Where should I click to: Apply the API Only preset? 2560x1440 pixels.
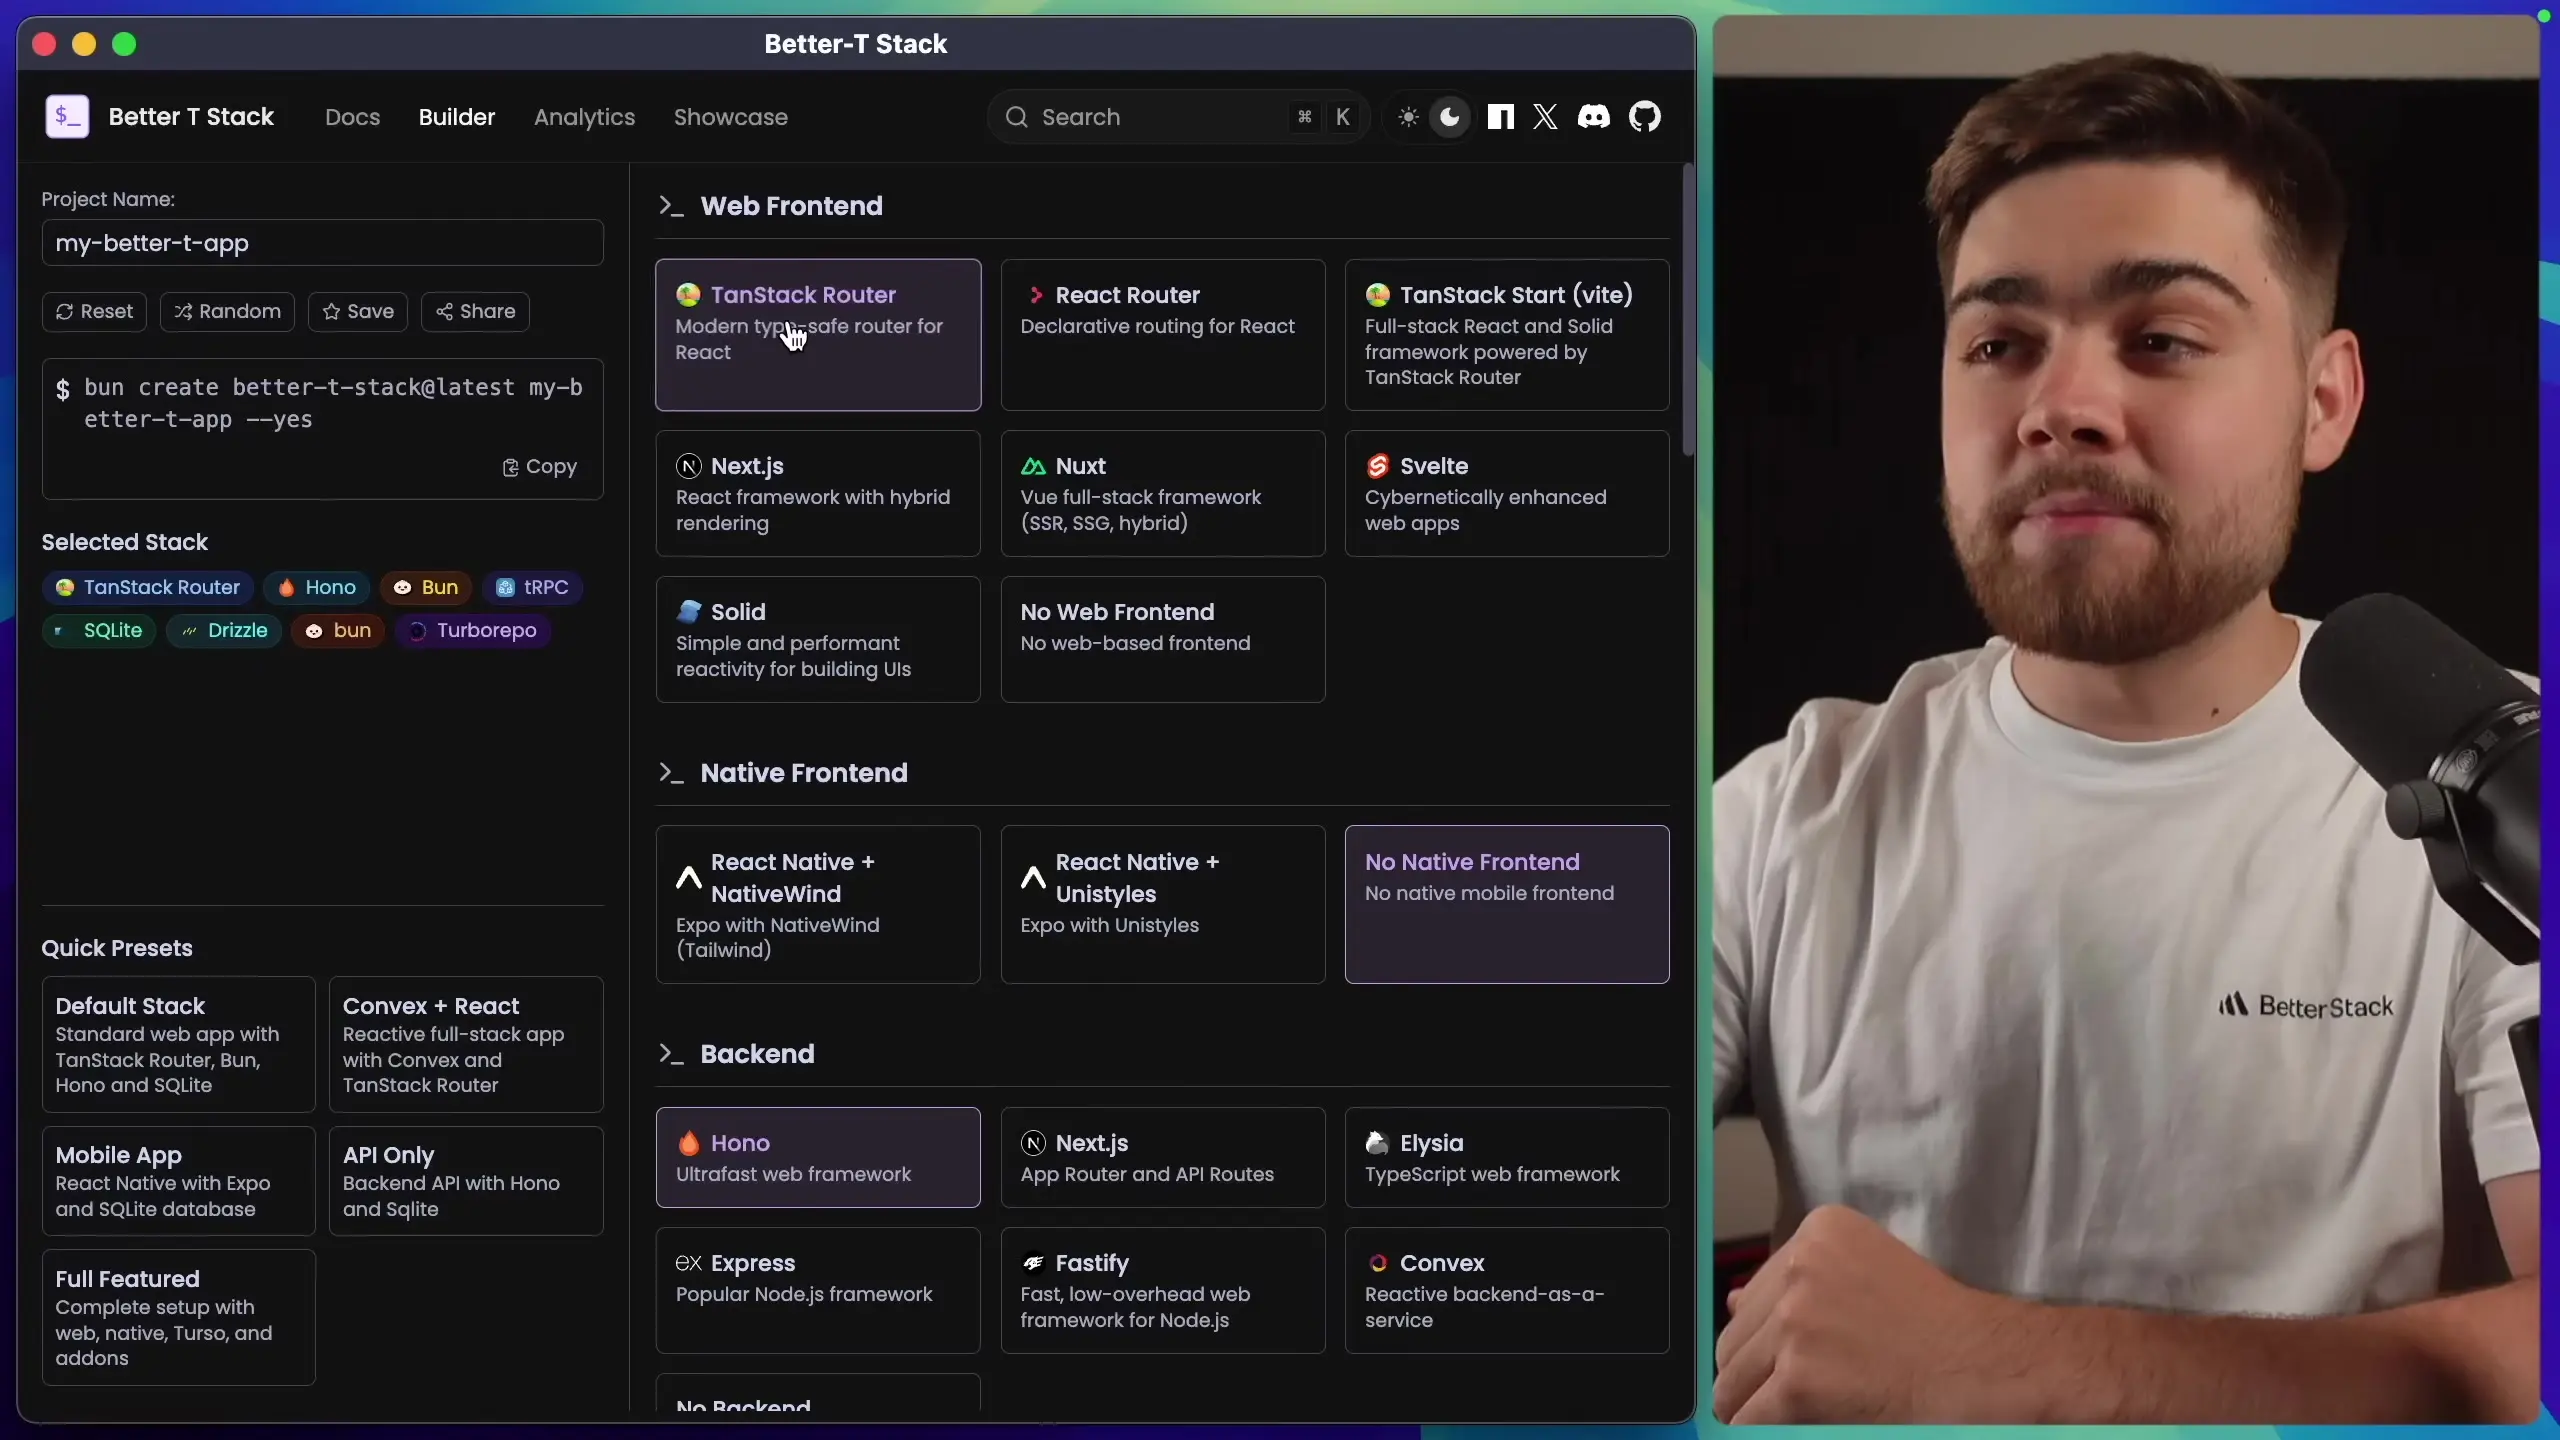coord(466,1182)
